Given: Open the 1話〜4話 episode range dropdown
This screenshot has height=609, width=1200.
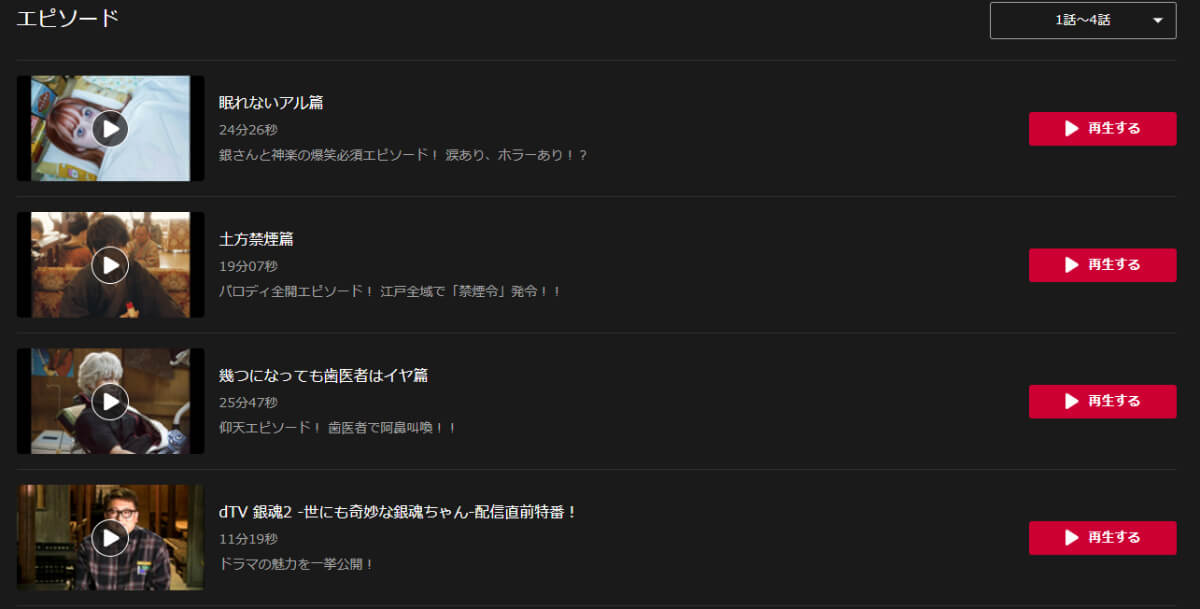Looking at the screenshot, I should [1083, 20].
